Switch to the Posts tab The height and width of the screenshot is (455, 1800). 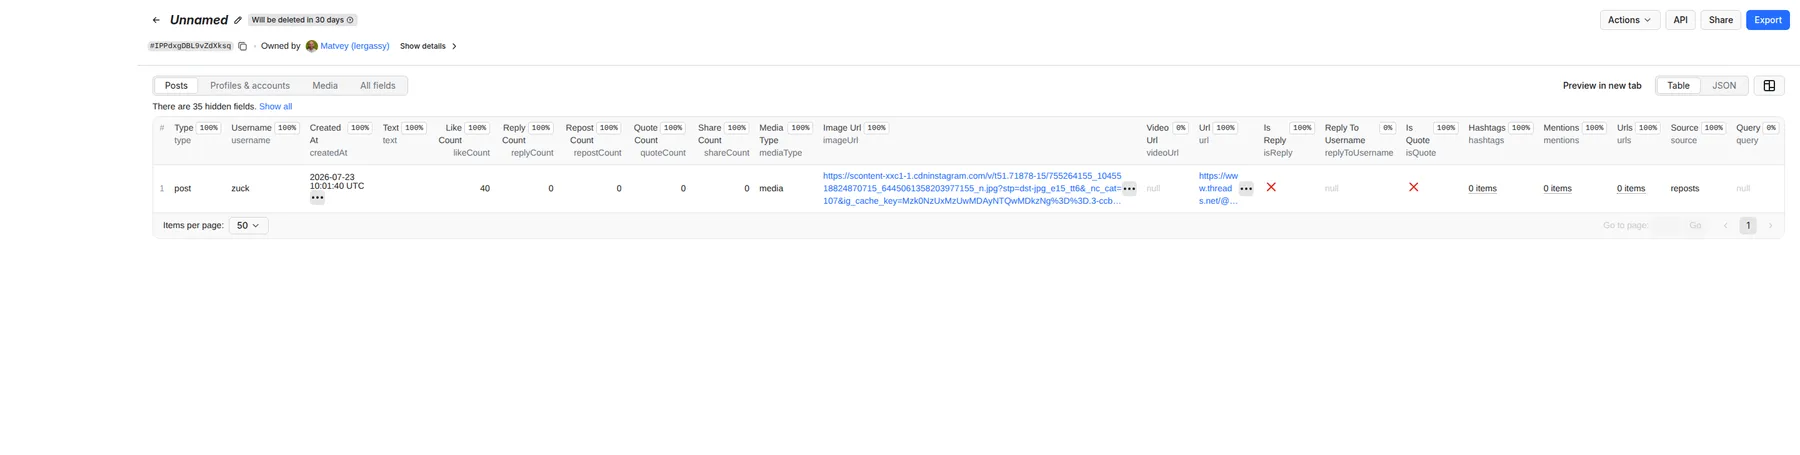click(176, 86)
